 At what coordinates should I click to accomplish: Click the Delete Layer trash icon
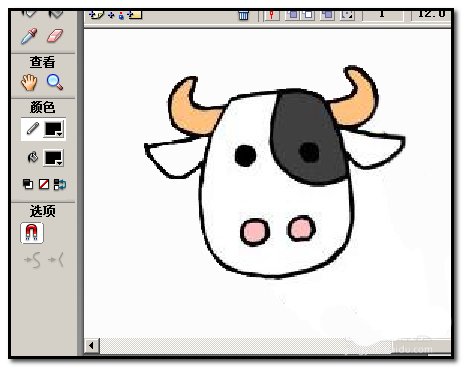click(243, 15)
